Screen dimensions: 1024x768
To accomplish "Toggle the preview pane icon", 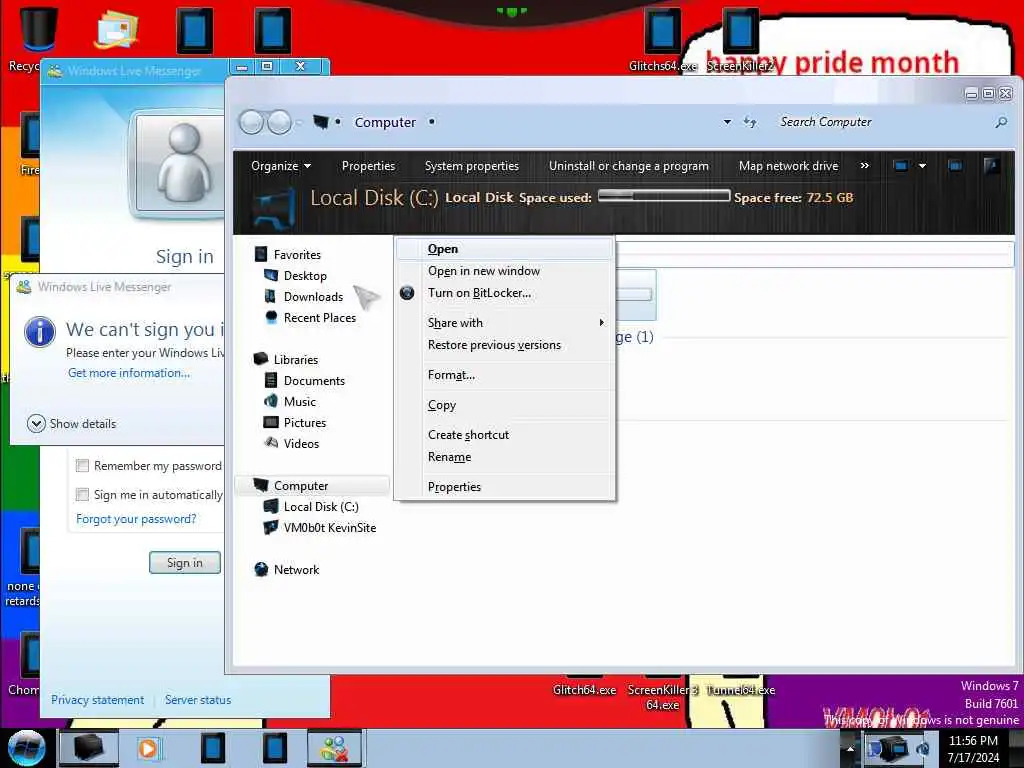I will point(955,166).
